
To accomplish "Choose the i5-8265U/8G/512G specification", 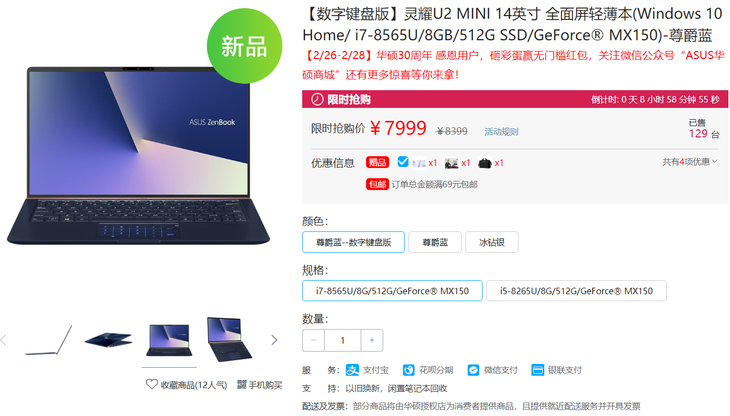I will [576, 291].
